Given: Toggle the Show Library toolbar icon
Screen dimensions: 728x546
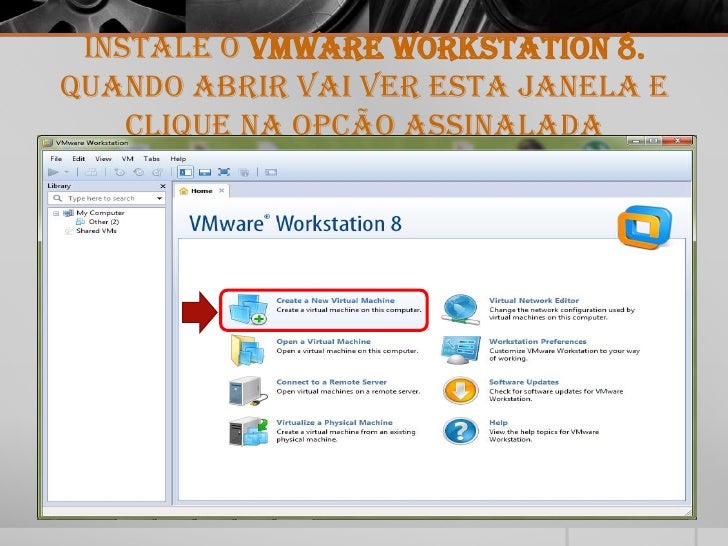Looking at the screenshot, I should click(x=186, y=172).
